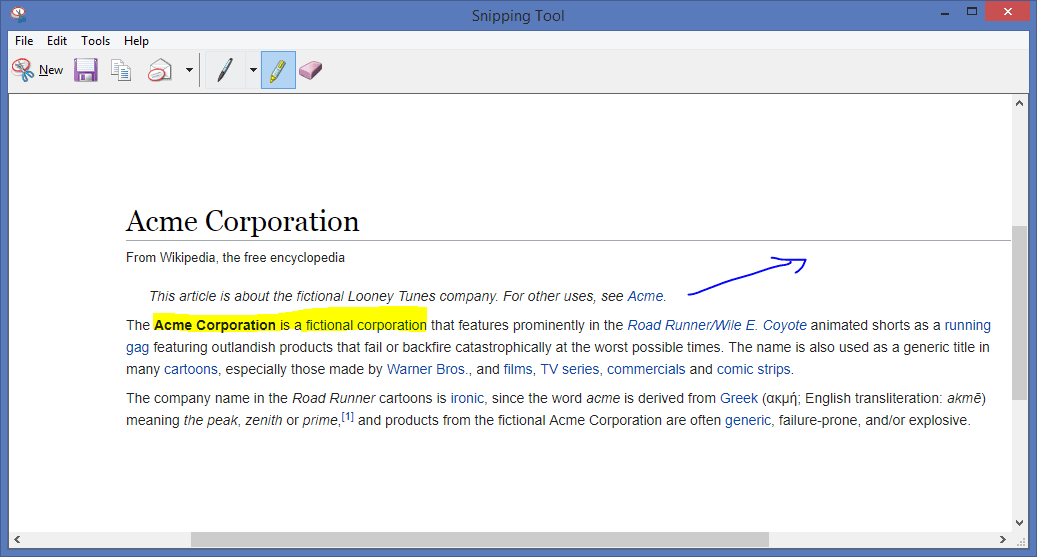
Task: Maximize the Snipping Tool window
Action: tap(972, 11)
